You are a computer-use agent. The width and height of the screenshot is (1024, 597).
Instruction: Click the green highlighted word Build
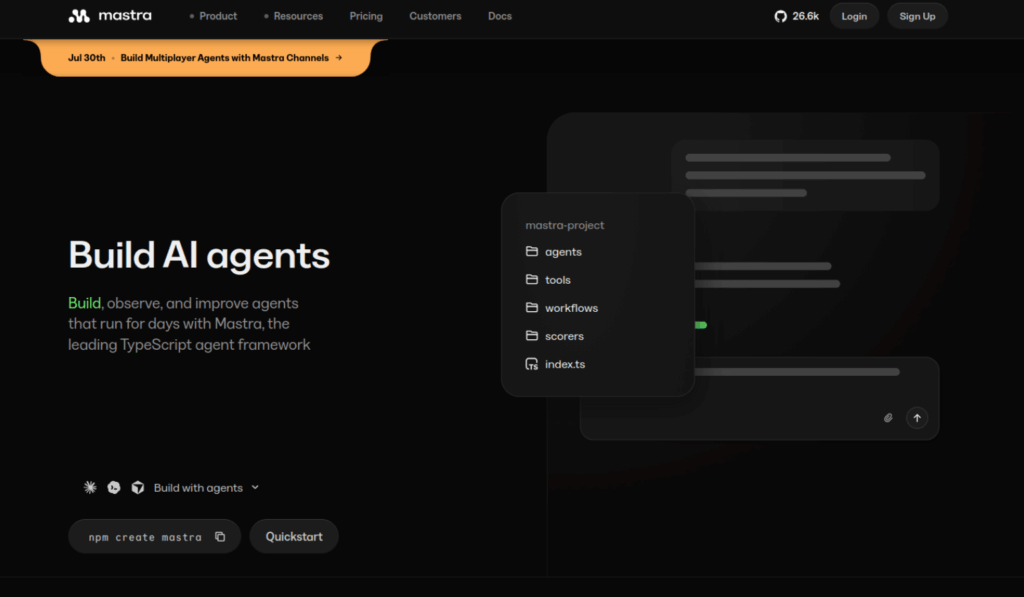point(84,303)
